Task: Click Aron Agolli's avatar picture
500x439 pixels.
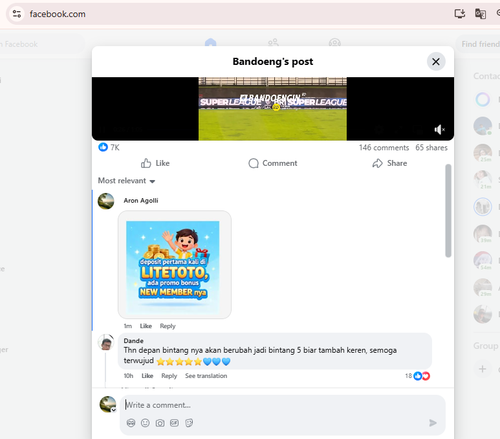Action: coord(106,201)
